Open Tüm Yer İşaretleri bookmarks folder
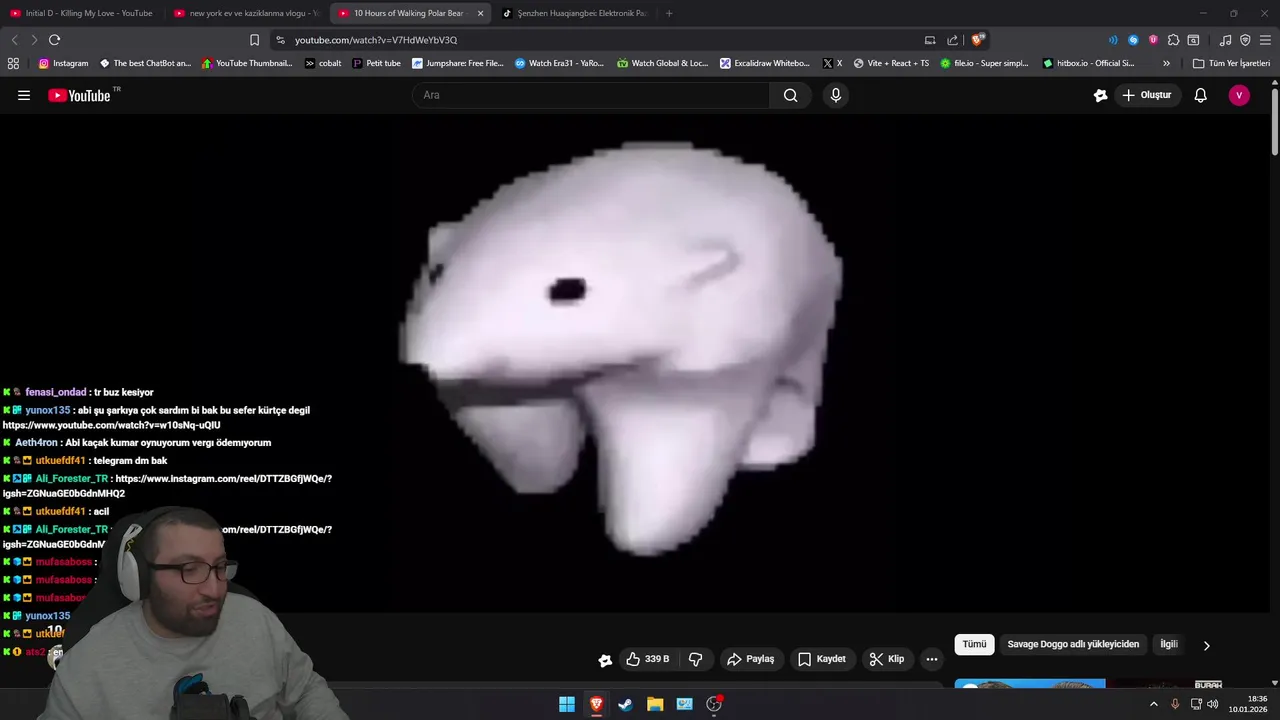Screen dimensions: 1280x720 click(x=1231, y=63)
